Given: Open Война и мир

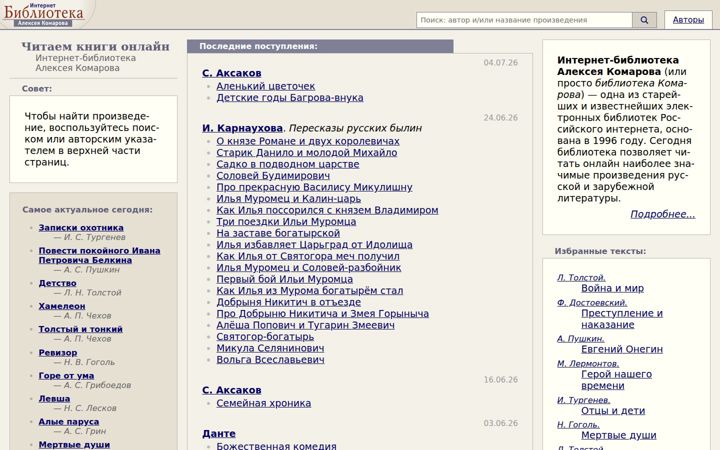Looking at the screenshot, I should tap(612, 288).
